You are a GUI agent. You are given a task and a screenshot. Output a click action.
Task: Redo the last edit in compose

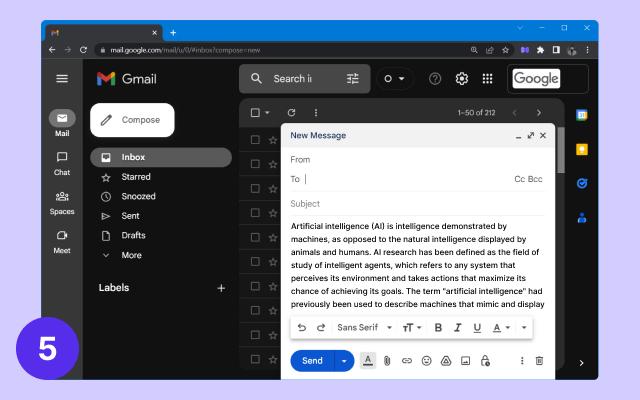pos(321,328)
